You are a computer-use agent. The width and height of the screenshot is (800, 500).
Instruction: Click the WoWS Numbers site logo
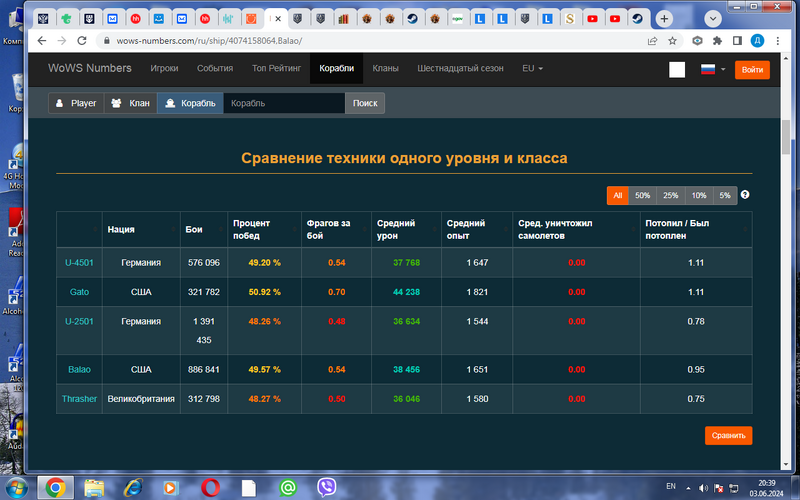click(x=90, y=68)
